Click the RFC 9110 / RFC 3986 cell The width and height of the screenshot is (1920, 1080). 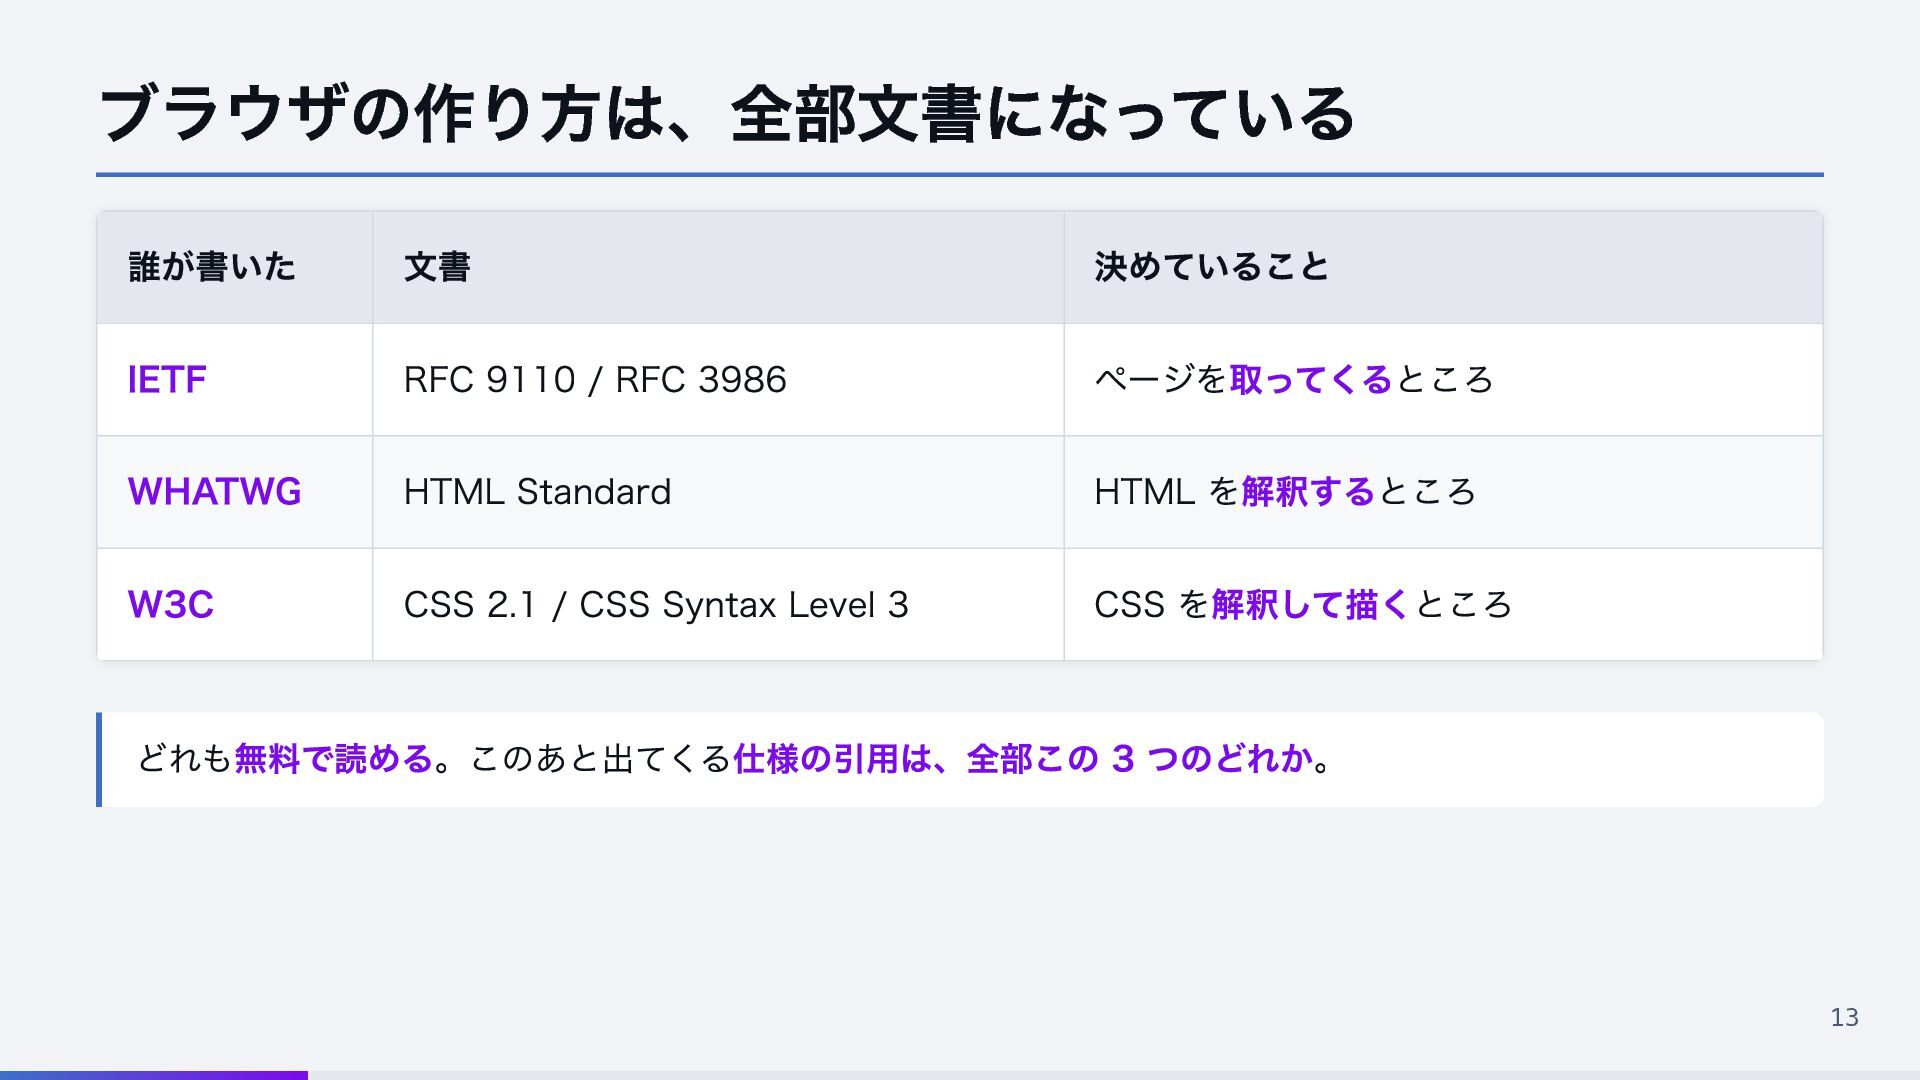tap(718, 380)
